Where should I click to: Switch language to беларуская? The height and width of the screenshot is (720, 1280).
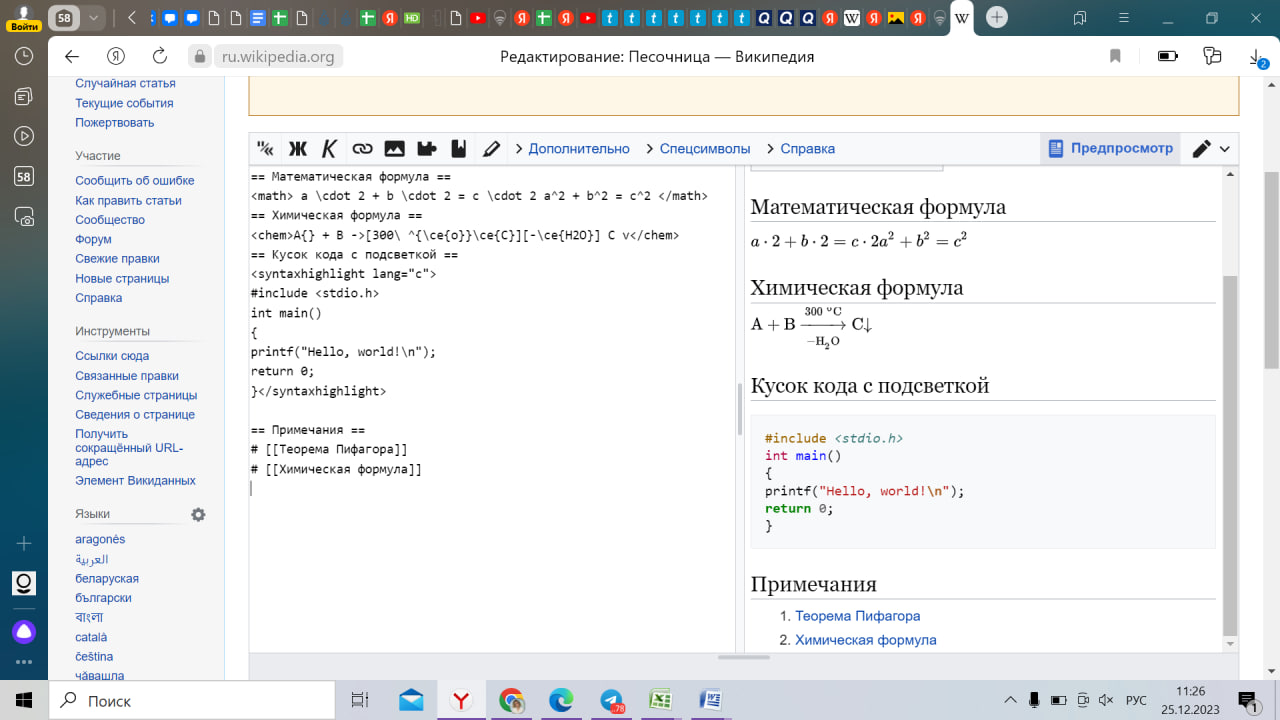(x=107, y=578)
